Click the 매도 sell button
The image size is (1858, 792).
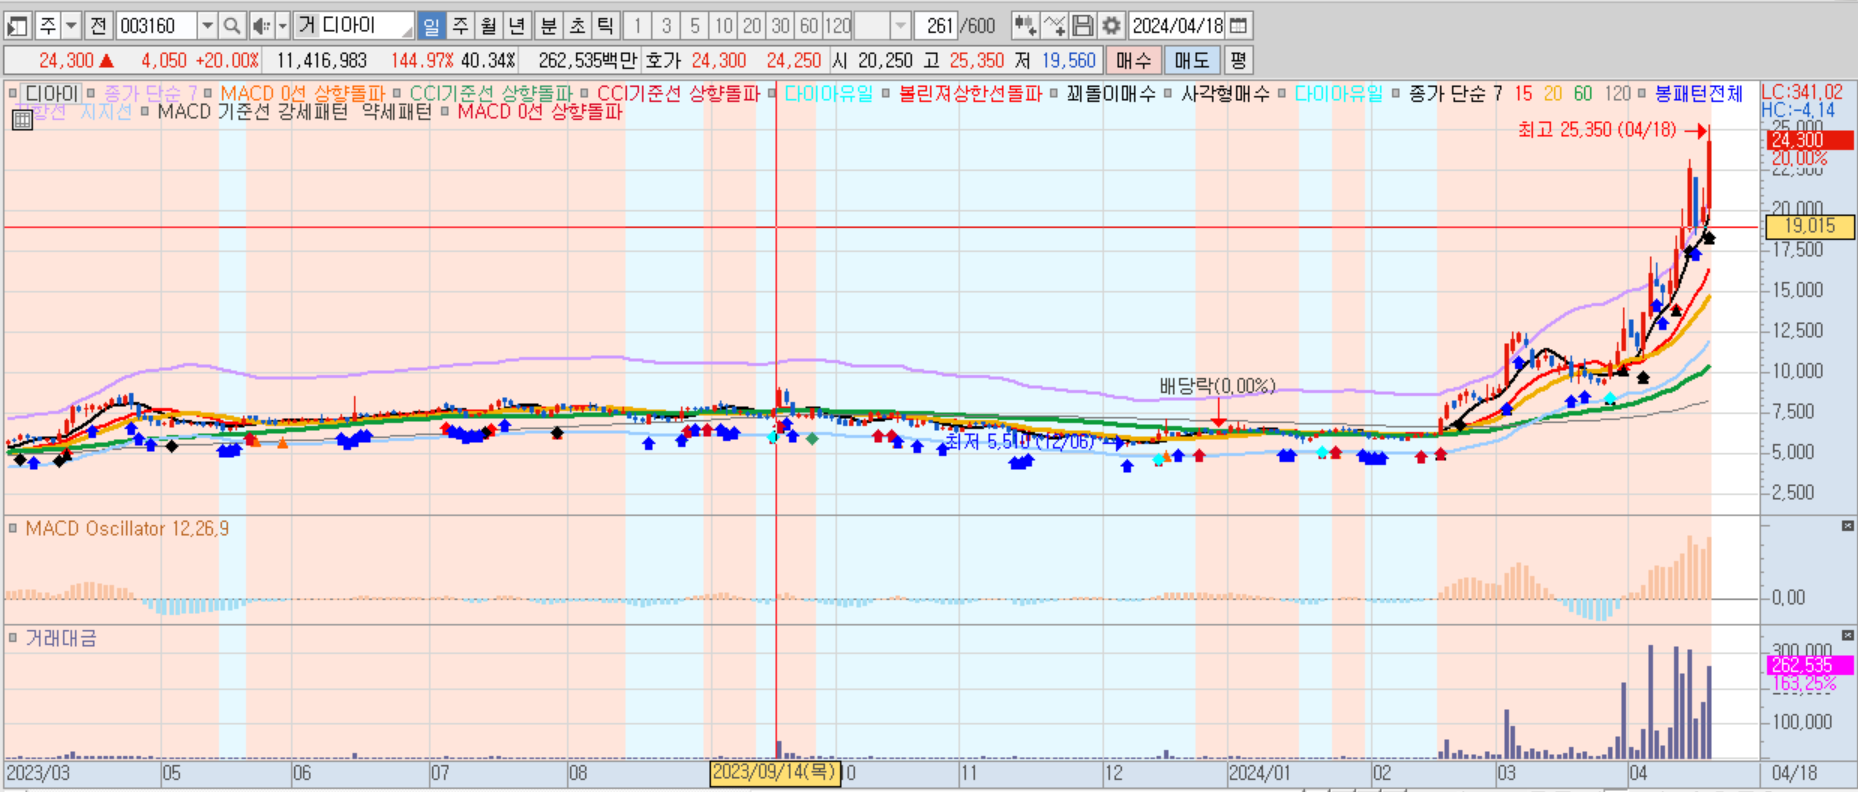1191,61
